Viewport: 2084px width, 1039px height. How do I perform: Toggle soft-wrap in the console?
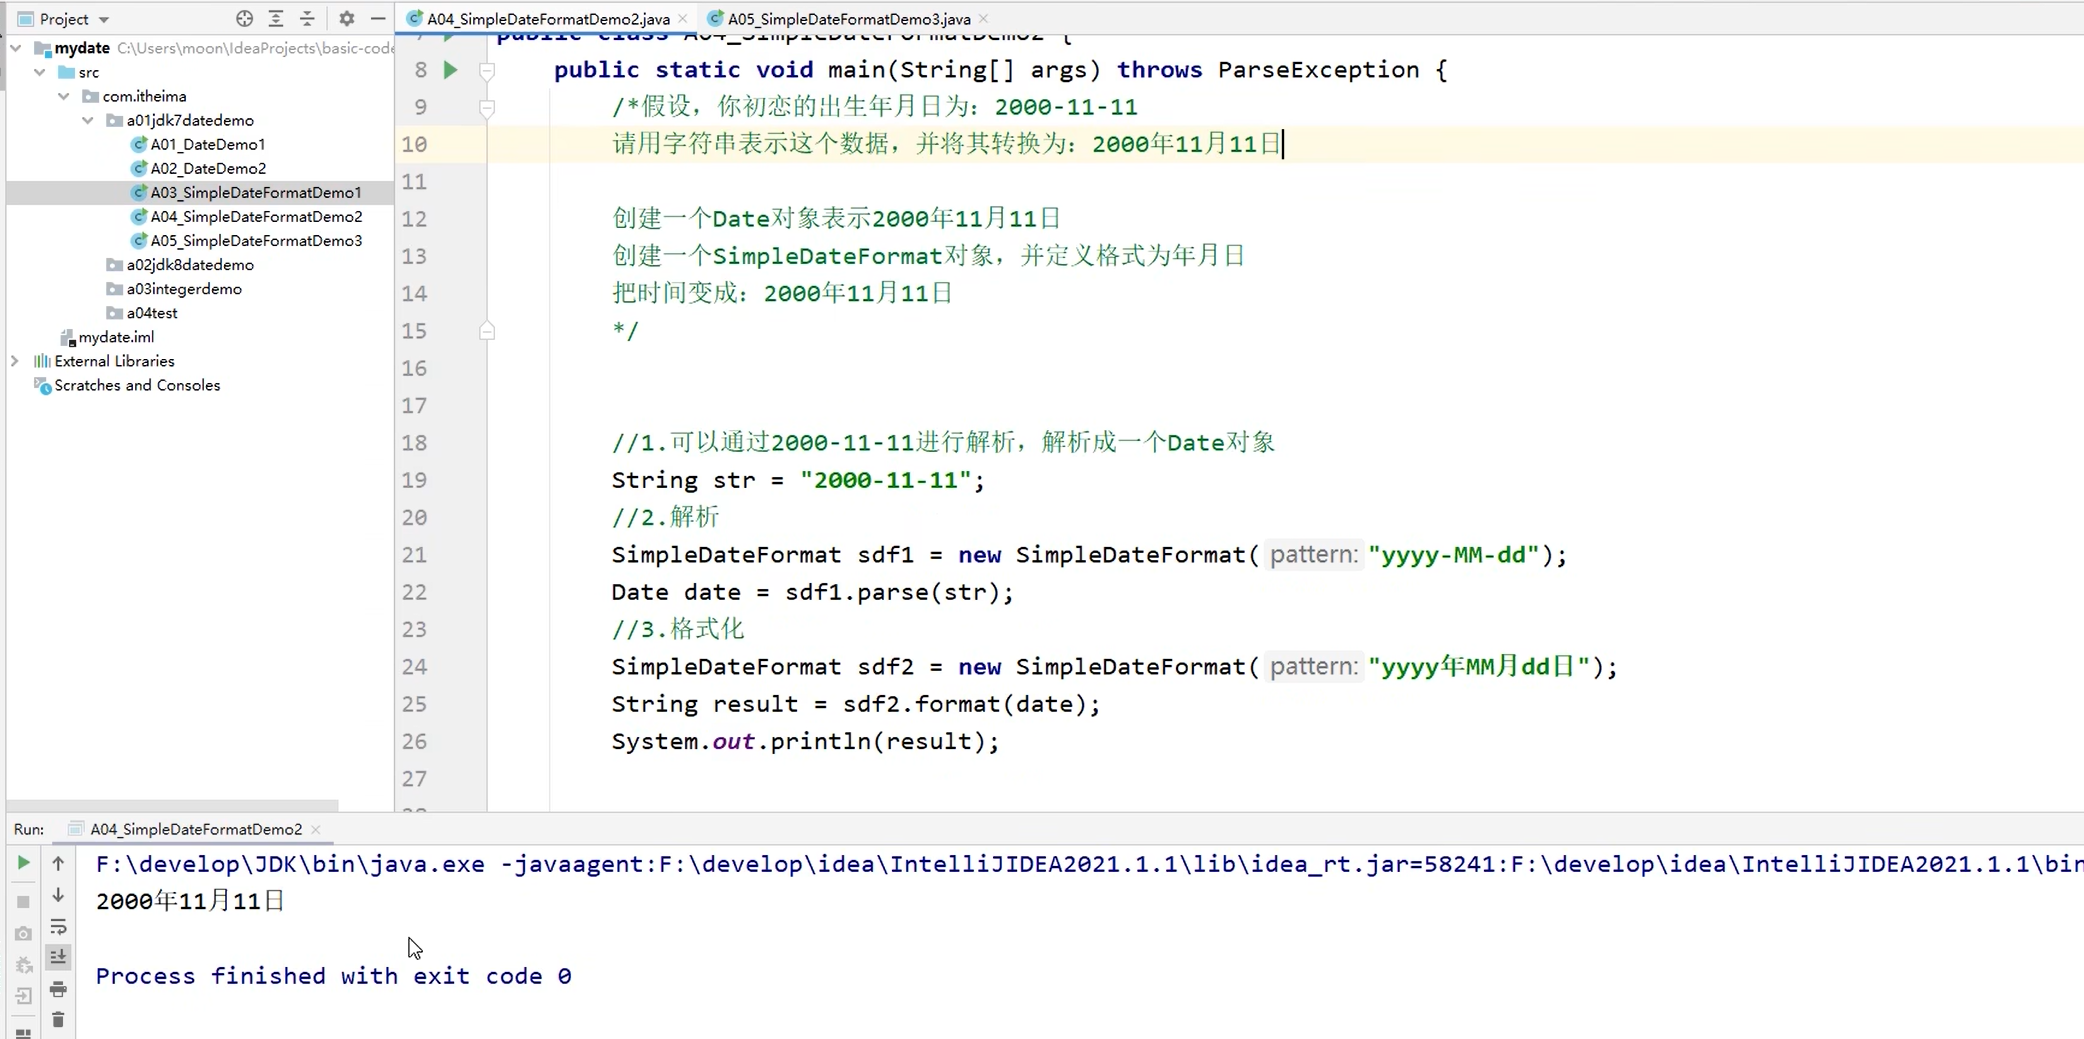pyautogui.click(x=59, y=928)
